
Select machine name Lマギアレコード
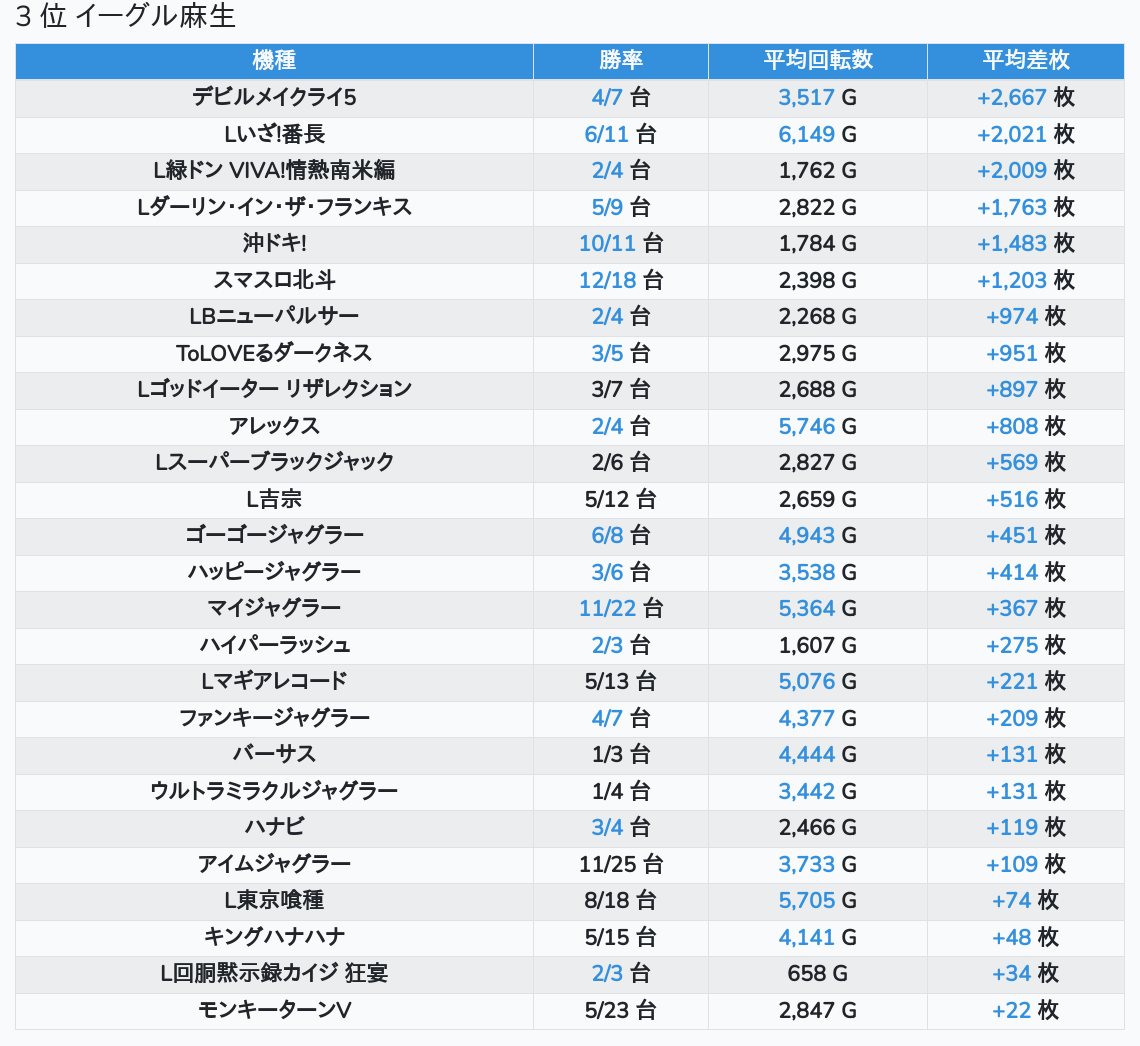coord(274,682)
